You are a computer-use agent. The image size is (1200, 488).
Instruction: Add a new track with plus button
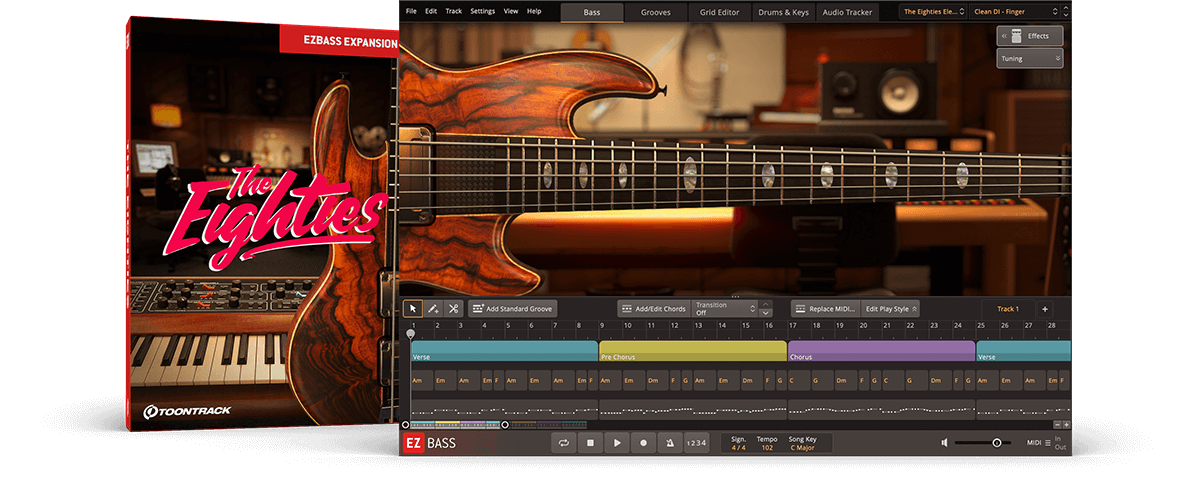click(1044, 309)
